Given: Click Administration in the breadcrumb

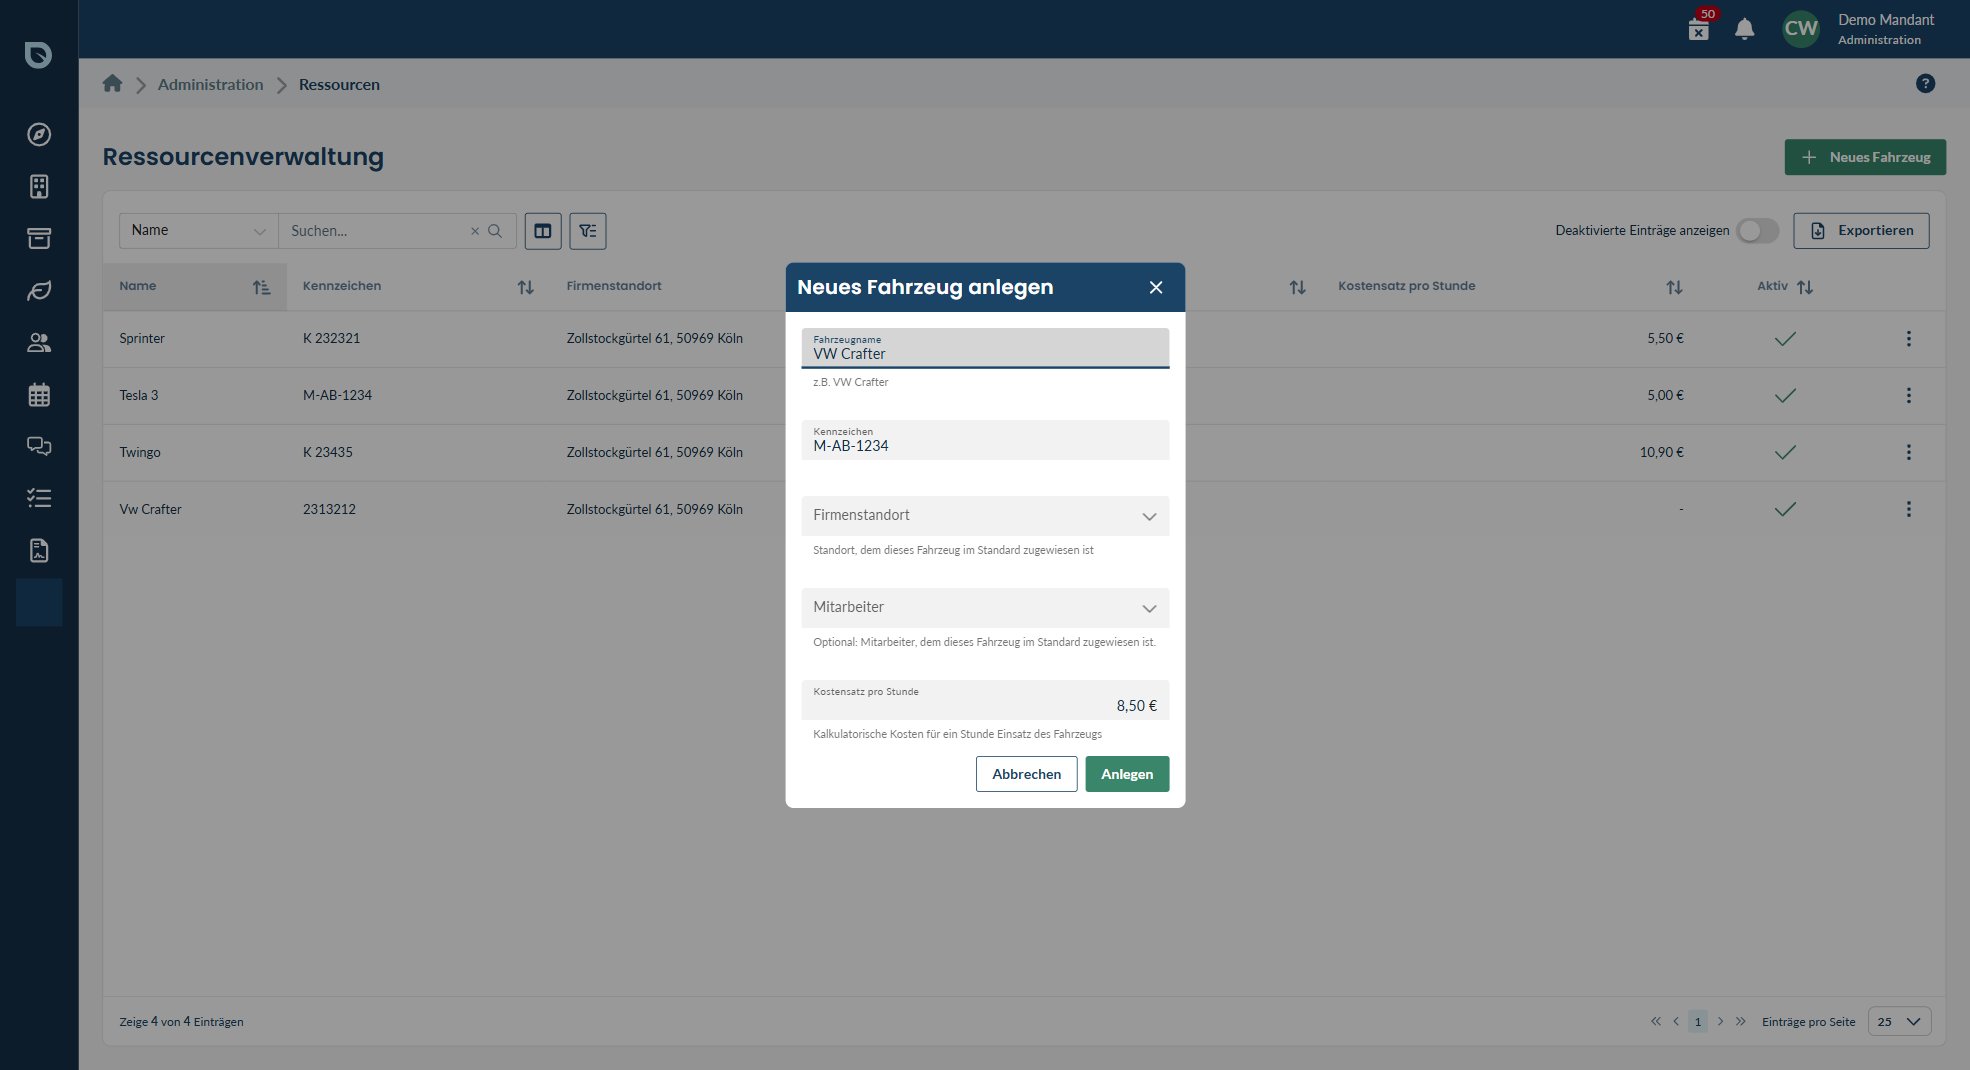Looking at the screenshot, I should pyautogui.click(x=210, y=85).
